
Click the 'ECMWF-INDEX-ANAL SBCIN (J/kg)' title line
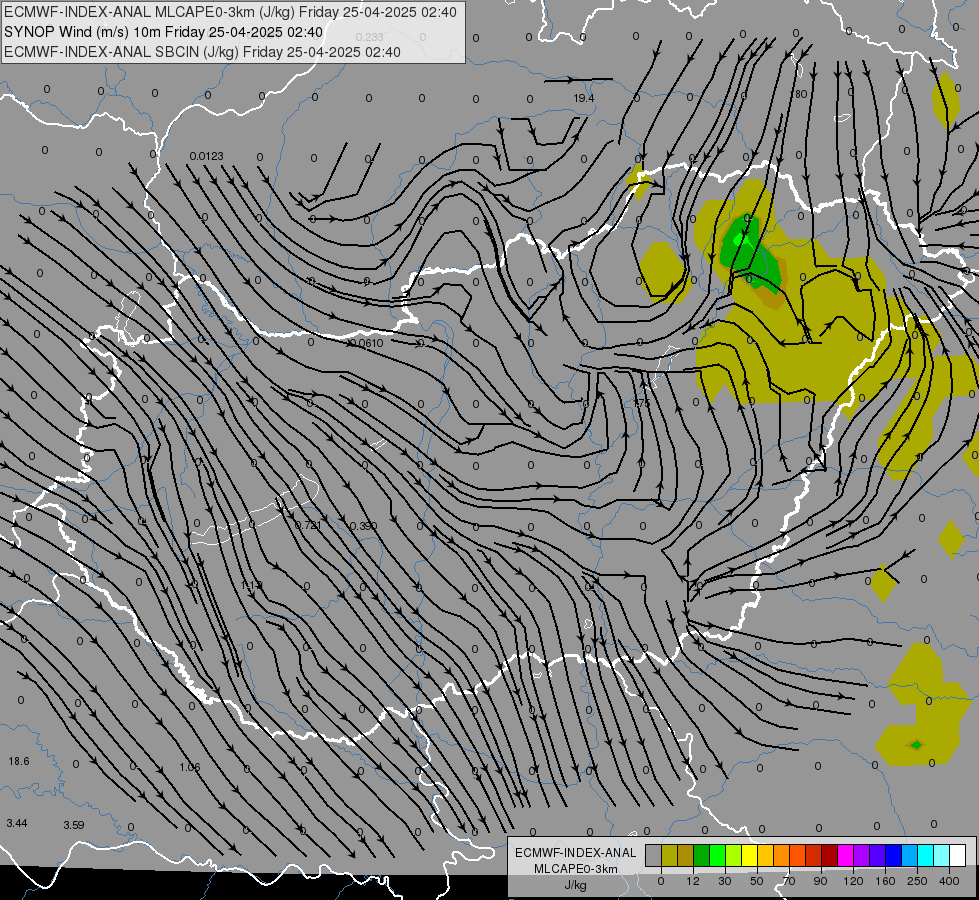[x=121, y=52]
